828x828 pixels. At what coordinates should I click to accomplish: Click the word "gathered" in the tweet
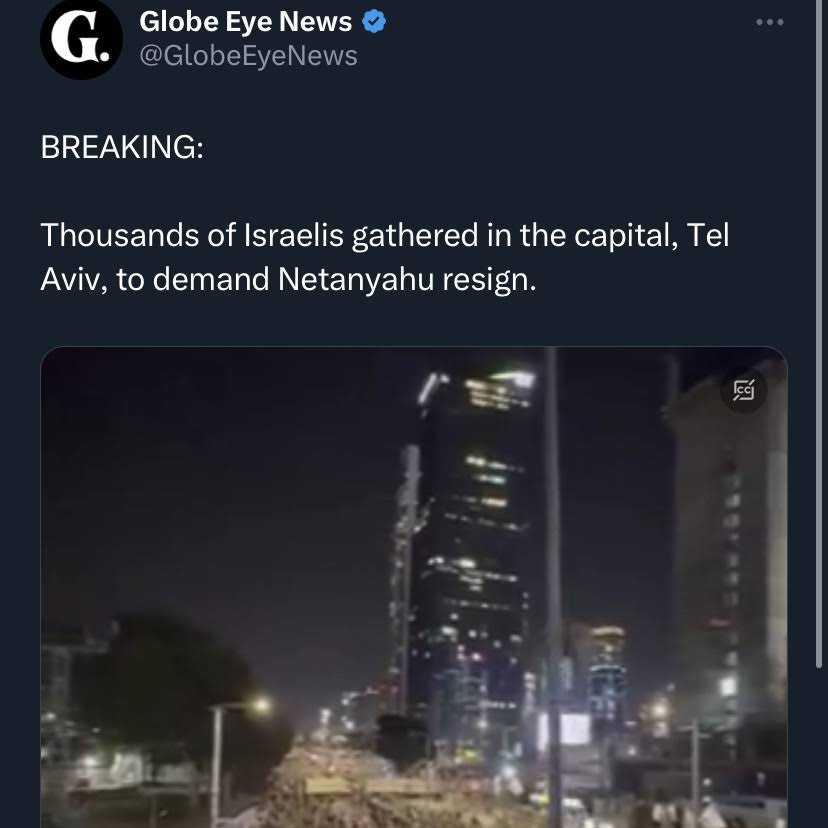tap(415, 236)
